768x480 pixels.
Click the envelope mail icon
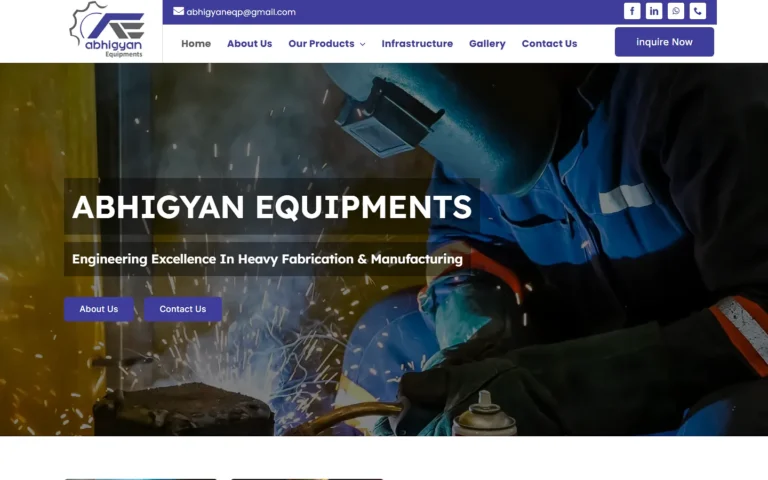click(178, 11)
